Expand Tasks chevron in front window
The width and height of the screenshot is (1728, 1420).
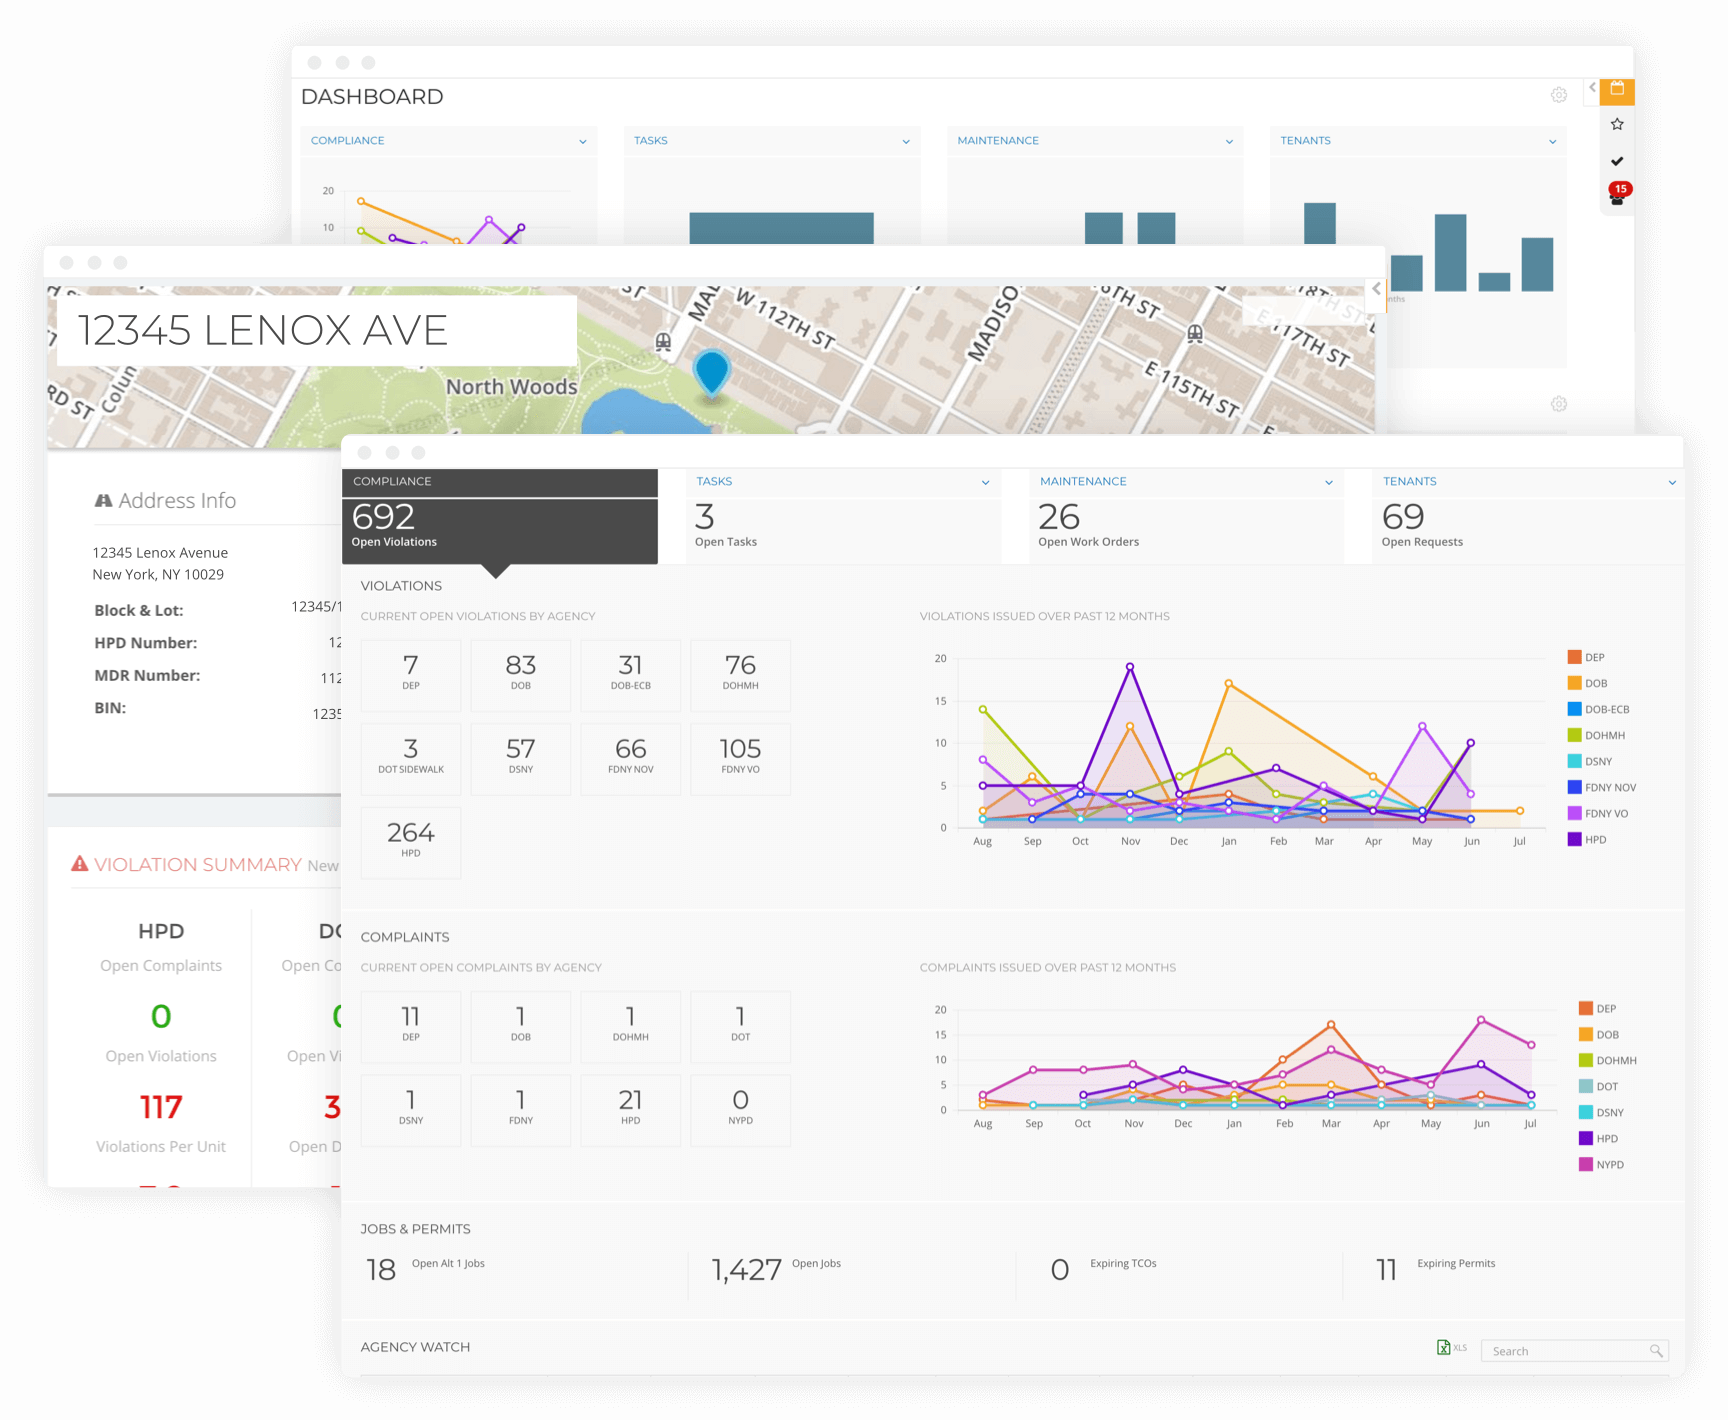985,482
